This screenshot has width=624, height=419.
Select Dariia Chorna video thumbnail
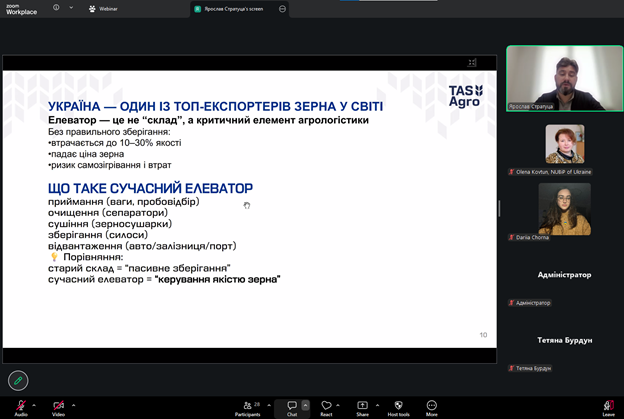pyautogui.click(x=565, y=209)
